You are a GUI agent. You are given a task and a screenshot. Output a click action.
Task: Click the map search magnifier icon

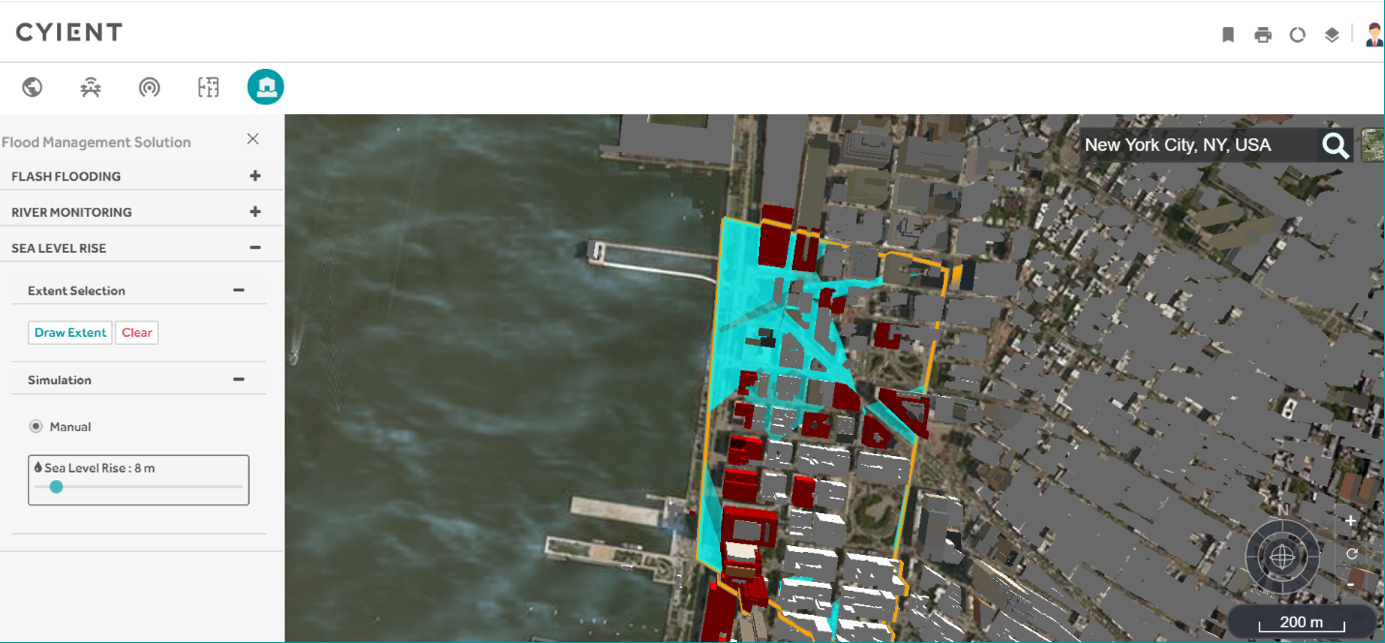(x=1335, y=146)
